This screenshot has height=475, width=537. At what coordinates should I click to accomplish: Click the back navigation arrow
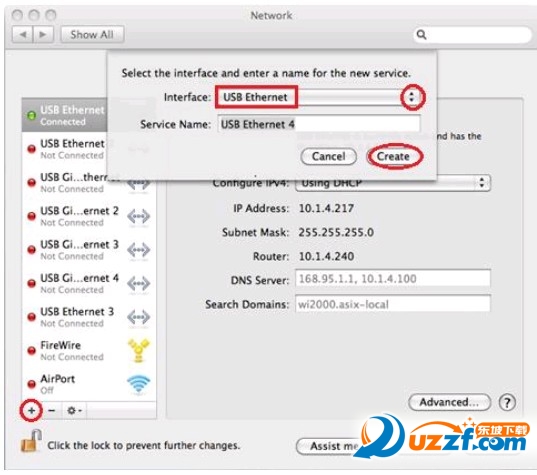[23, 35]
